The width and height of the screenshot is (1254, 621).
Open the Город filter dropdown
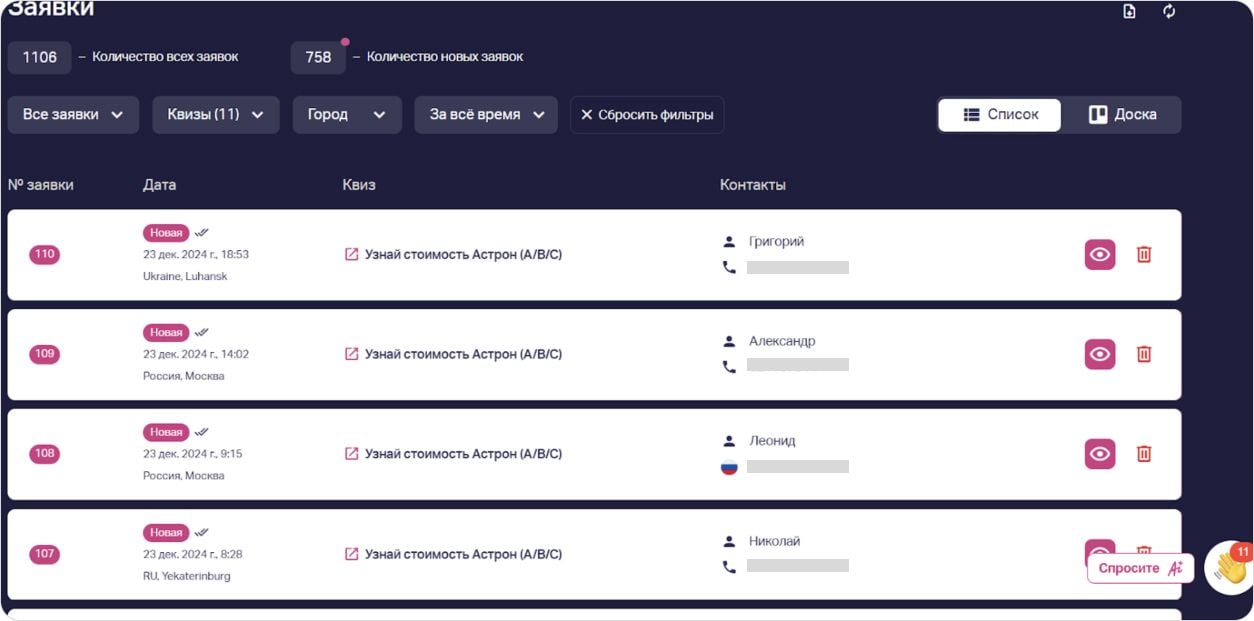pyautogui.click(x=346, y=114)
